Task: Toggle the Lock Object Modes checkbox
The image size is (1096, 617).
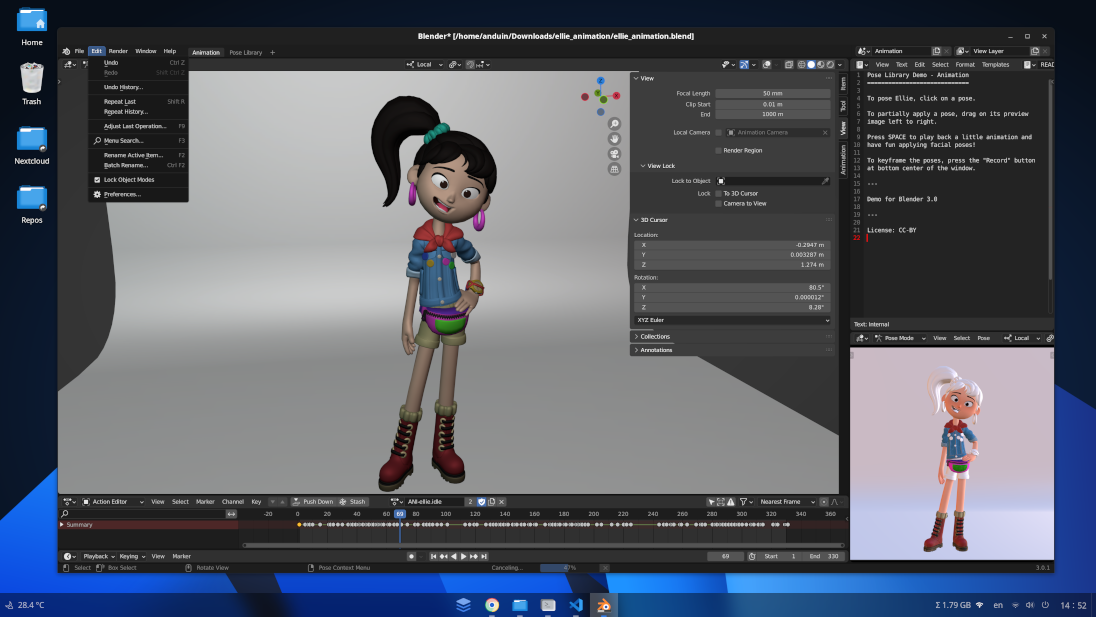Action: [x=97, y=179]
